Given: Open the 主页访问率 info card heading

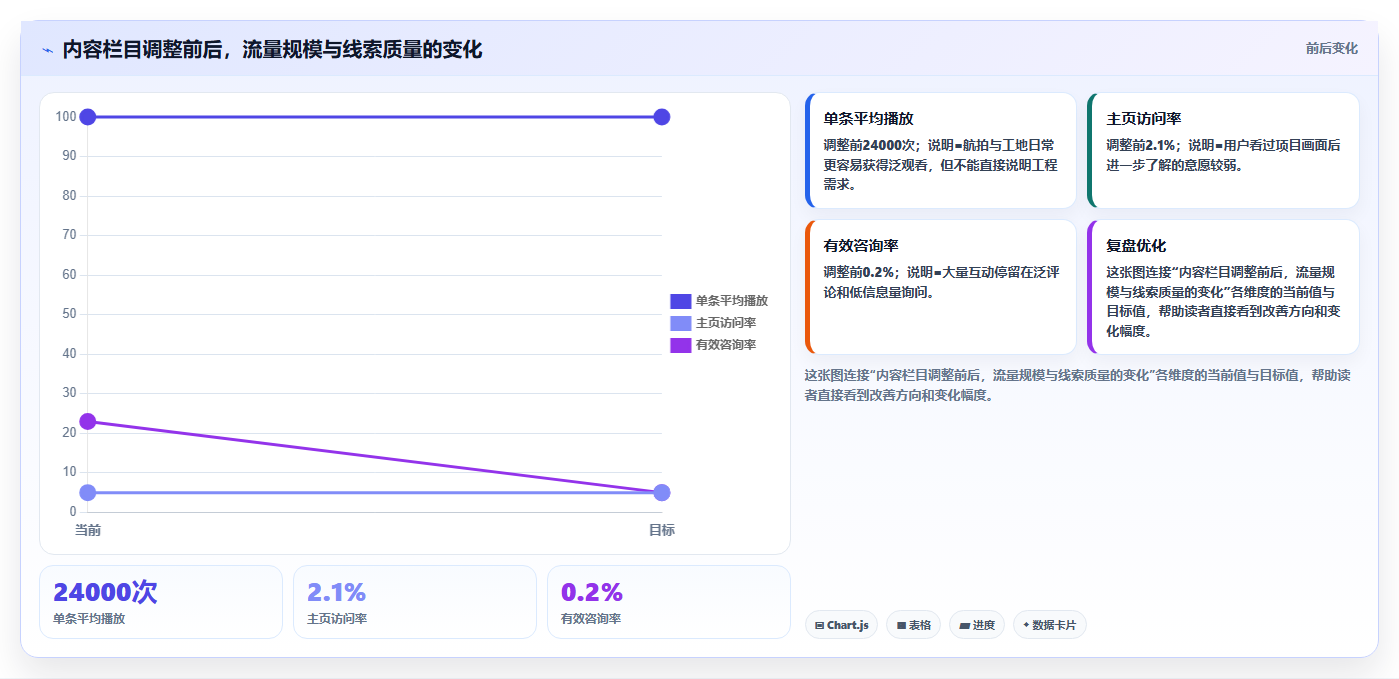Looking at the screenshot, I should pos(1144,118).
